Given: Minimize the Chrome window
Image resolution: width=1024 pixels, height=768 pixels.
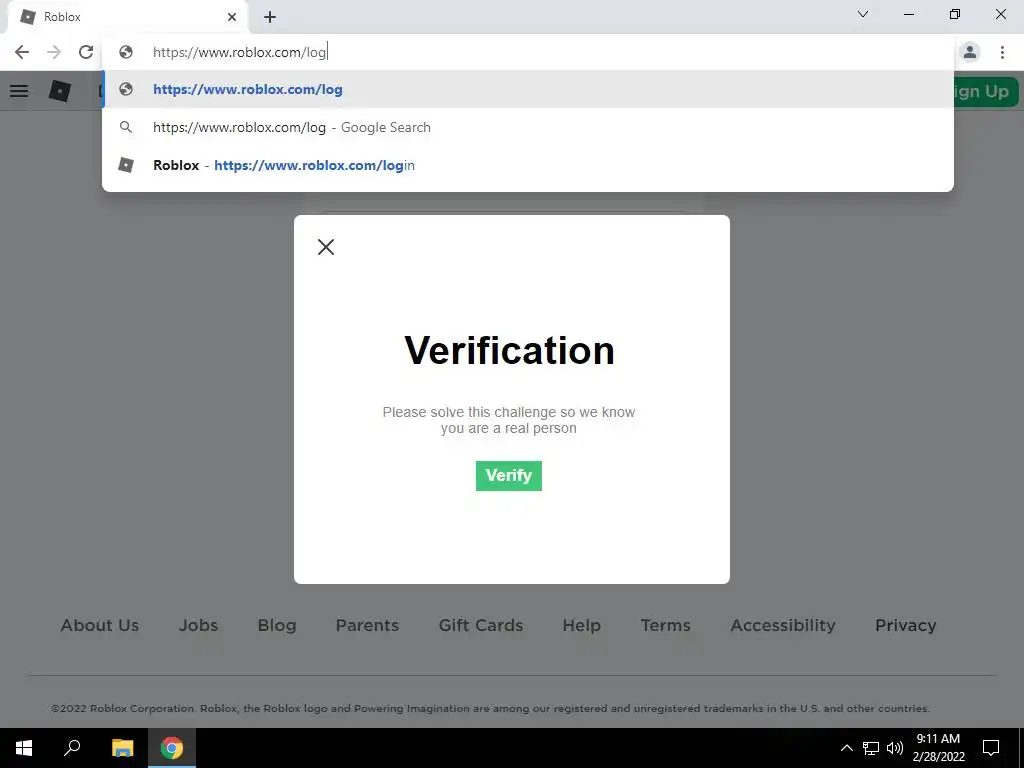Looking at the screenshot, I should [x=909, y=14].
